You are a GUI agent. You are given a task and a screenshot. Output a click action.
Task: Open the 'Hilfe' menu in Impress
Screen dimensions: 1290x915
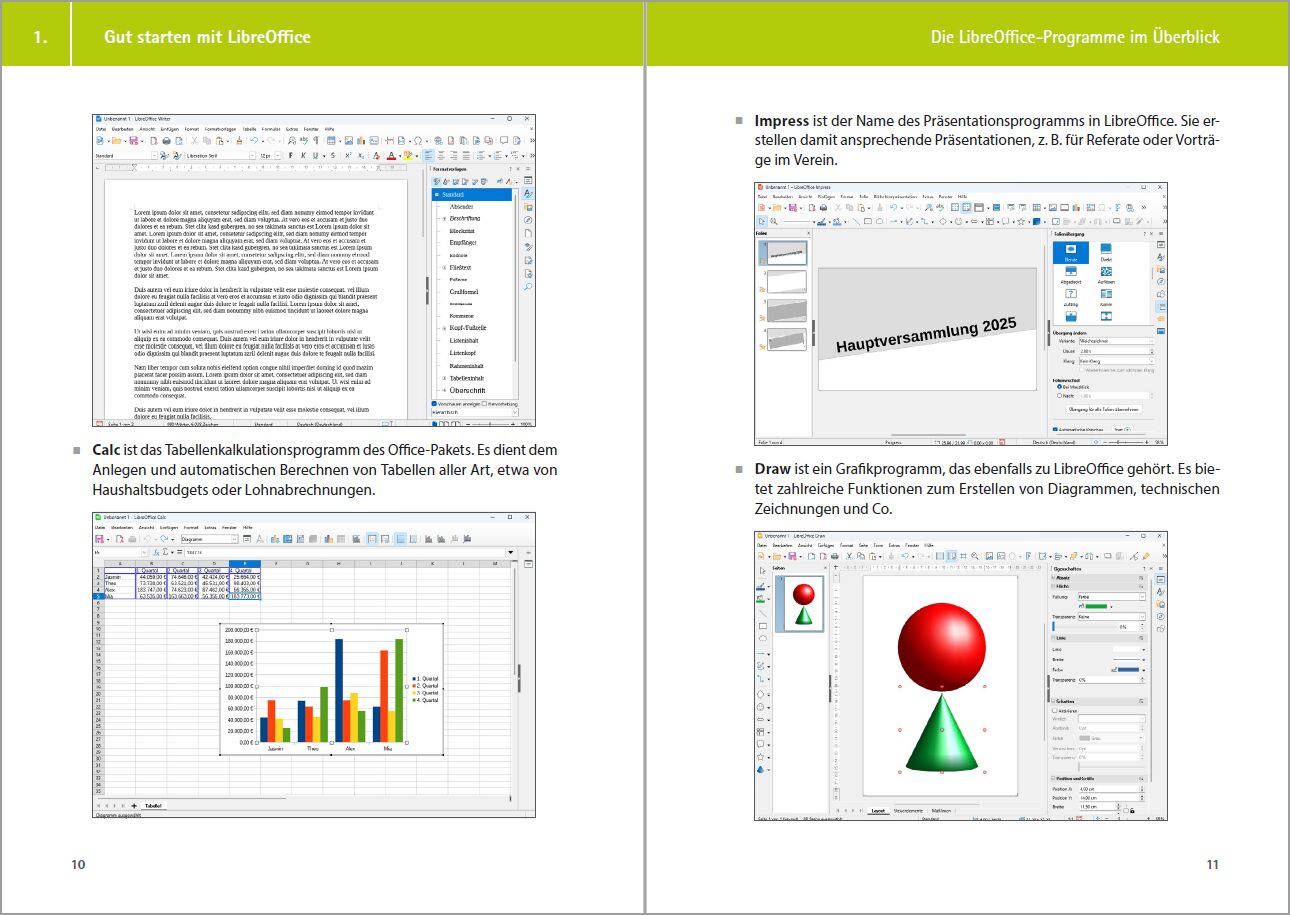click(962, 196)
